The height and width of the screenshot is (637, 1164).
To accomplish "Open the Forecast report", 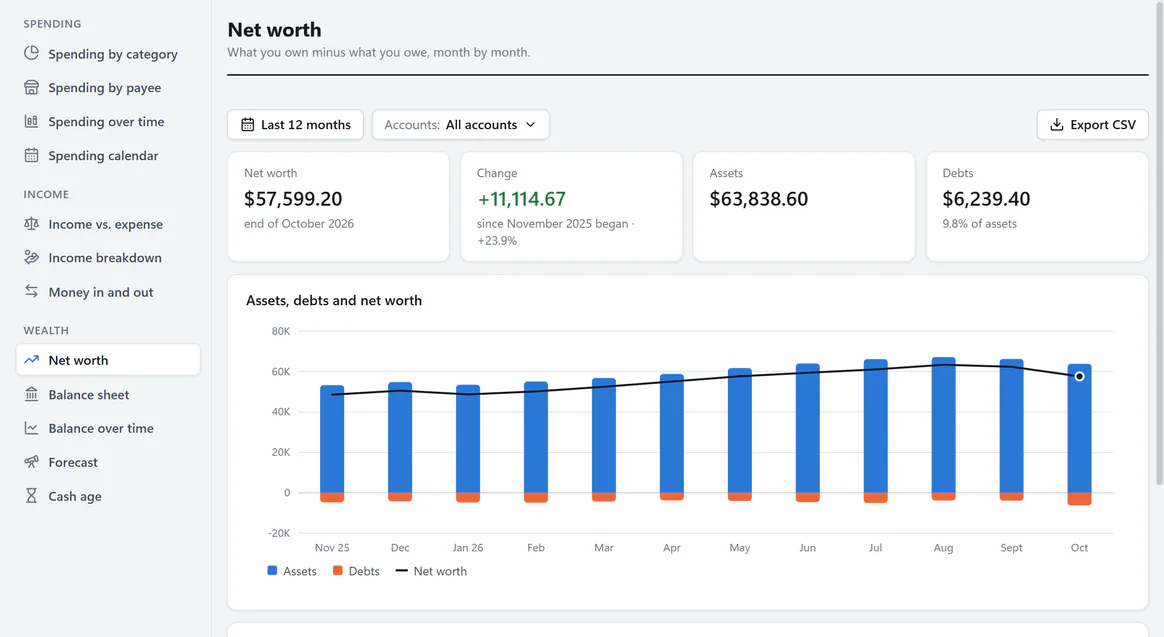I will 108,462.
